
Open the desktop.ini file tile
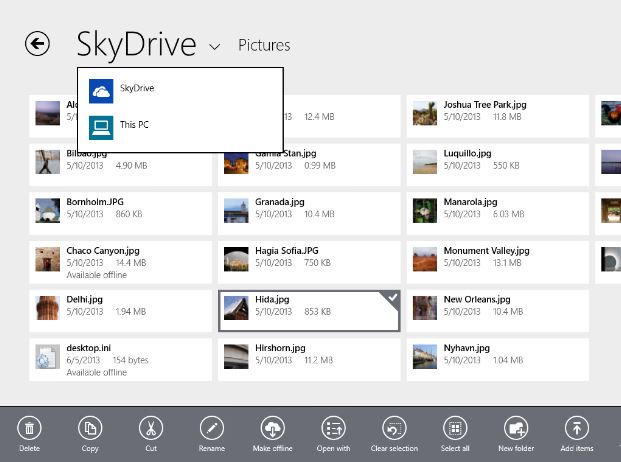120,359
